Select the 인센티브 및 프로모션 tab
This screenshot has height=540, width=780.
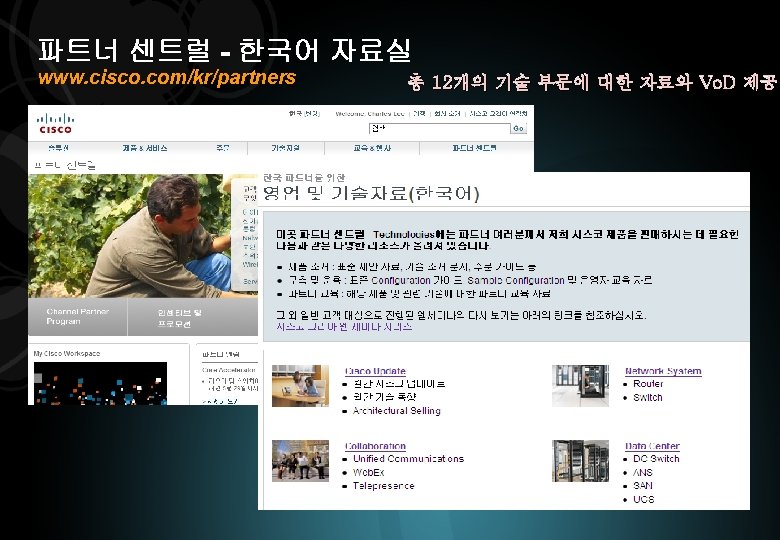tap(179, 318)
